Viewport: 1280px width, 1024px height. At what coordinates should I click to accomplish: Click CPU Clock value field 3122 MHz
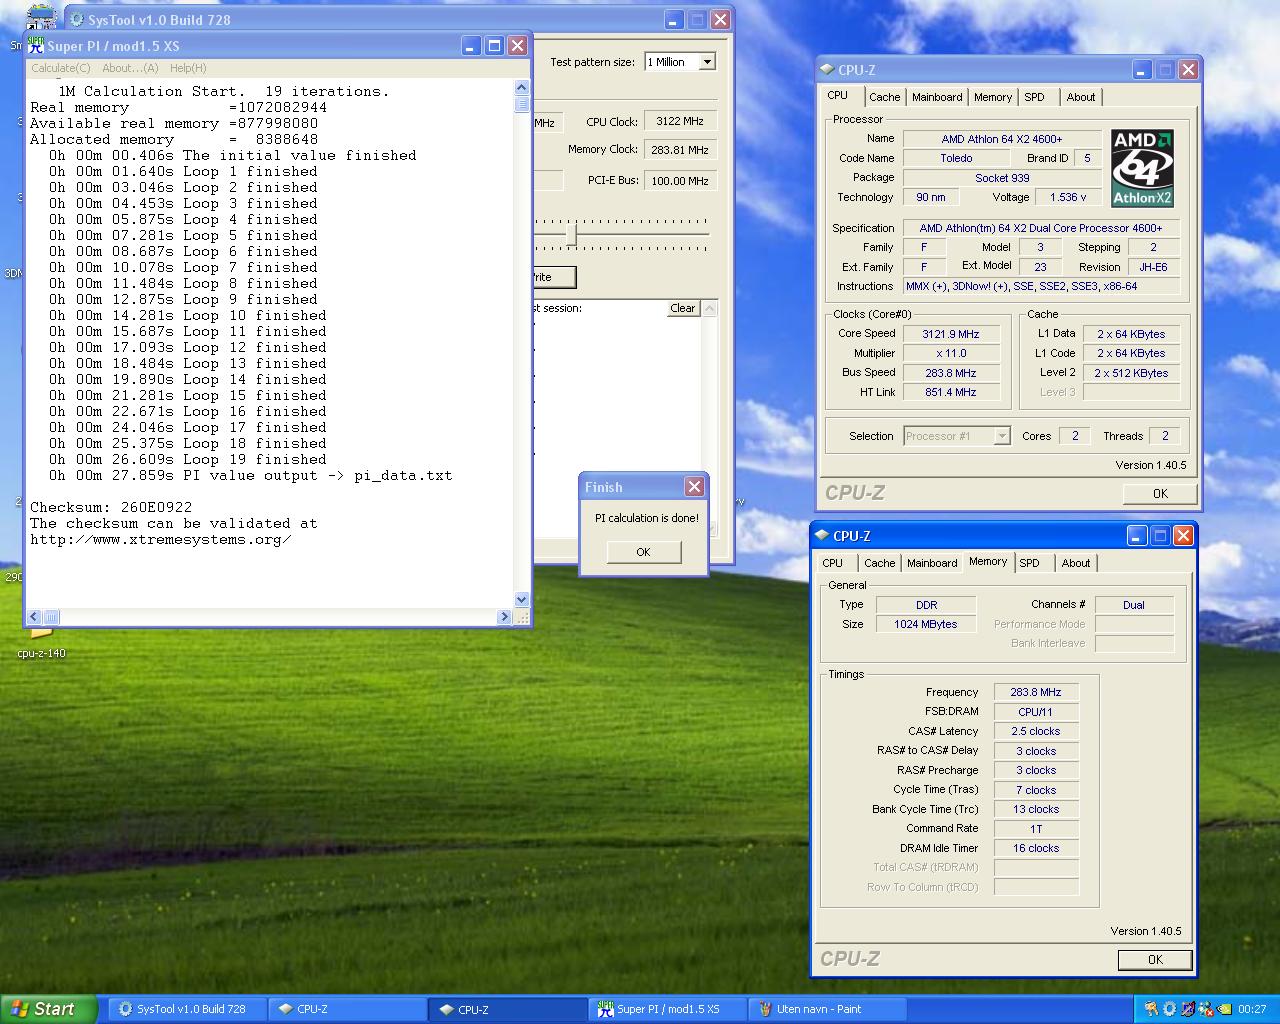pos(680,121)
